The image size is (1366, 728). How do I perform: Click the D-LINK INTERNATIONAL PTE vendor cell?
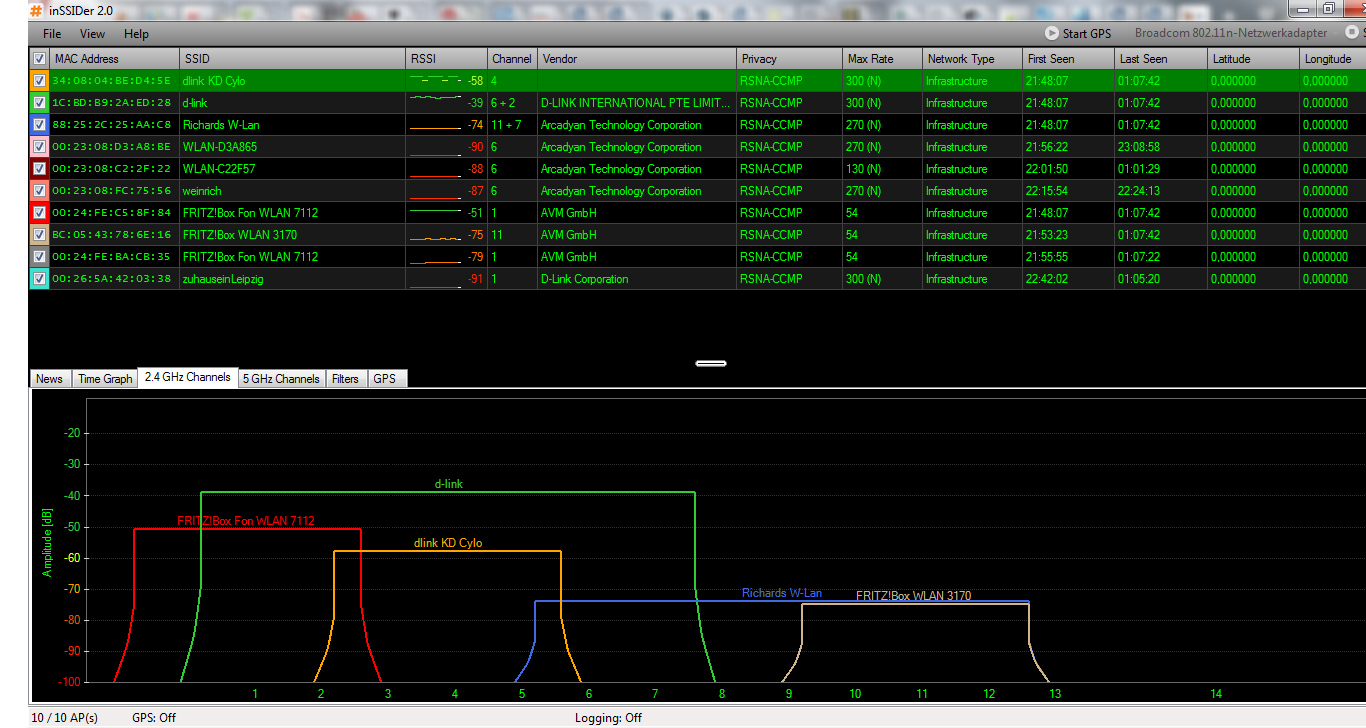point(637,103)
